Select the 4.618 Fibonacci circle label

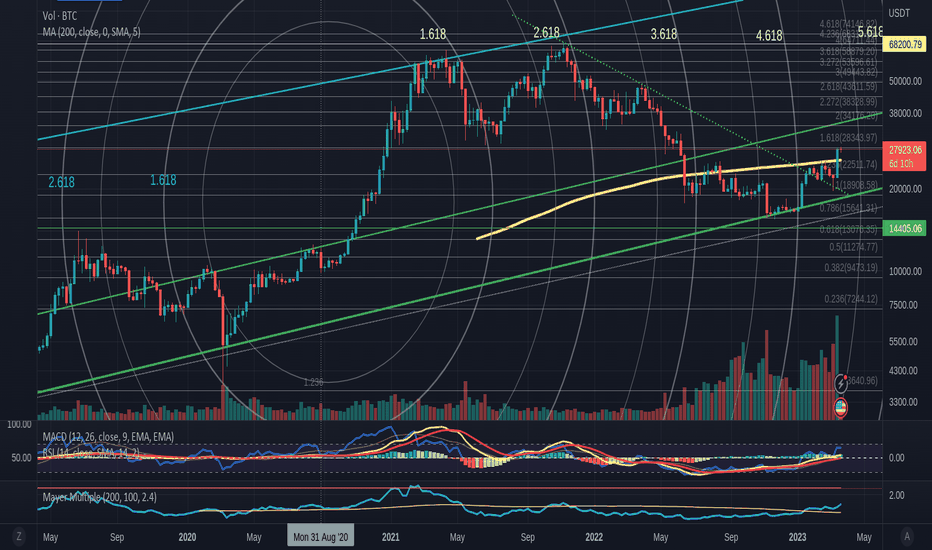coord(769,36)
